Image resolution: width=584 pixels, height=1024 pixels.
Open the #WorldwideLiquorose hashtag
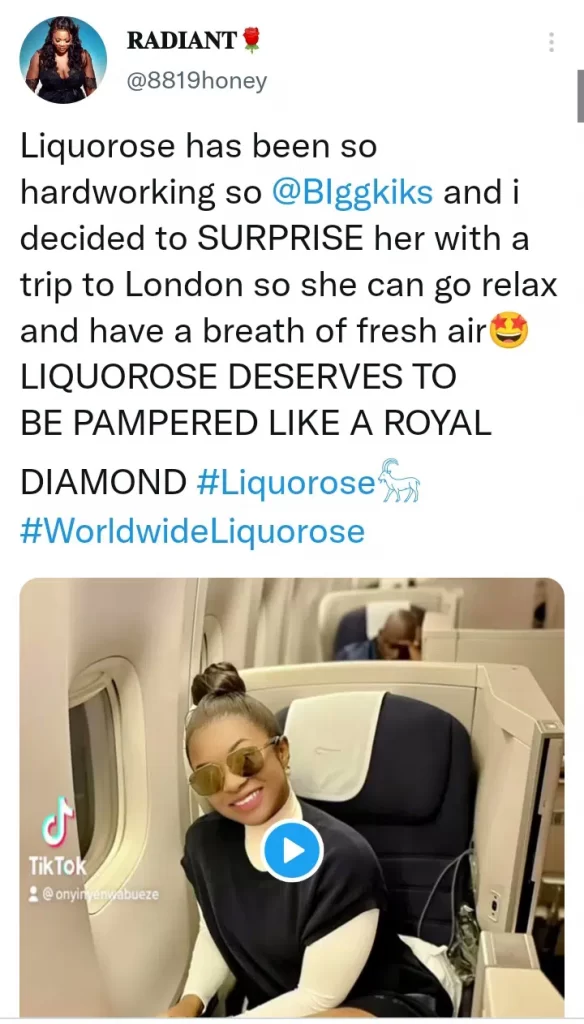pos(192,530)
